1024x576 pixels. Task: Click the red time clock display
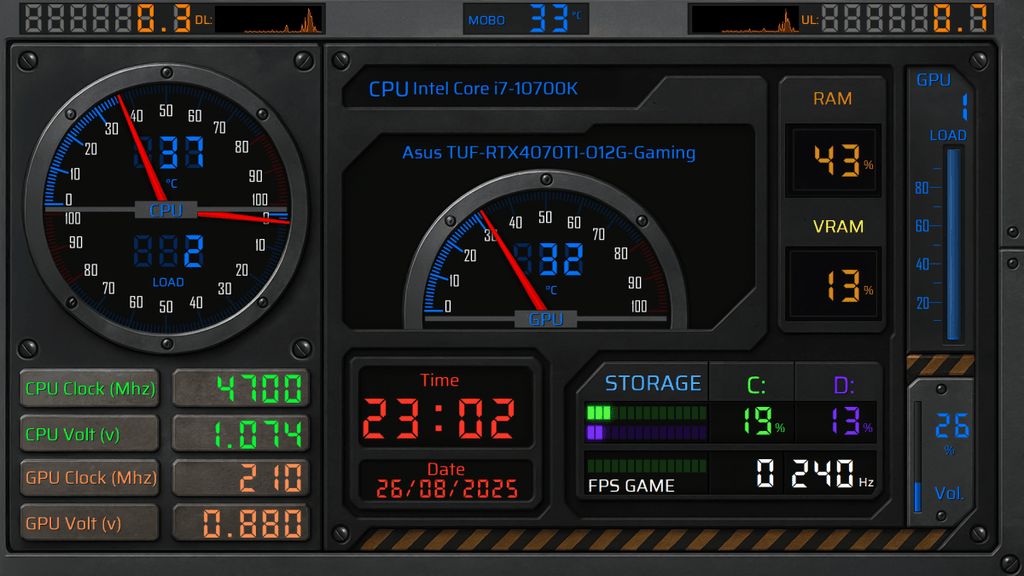tap(439, 418)
